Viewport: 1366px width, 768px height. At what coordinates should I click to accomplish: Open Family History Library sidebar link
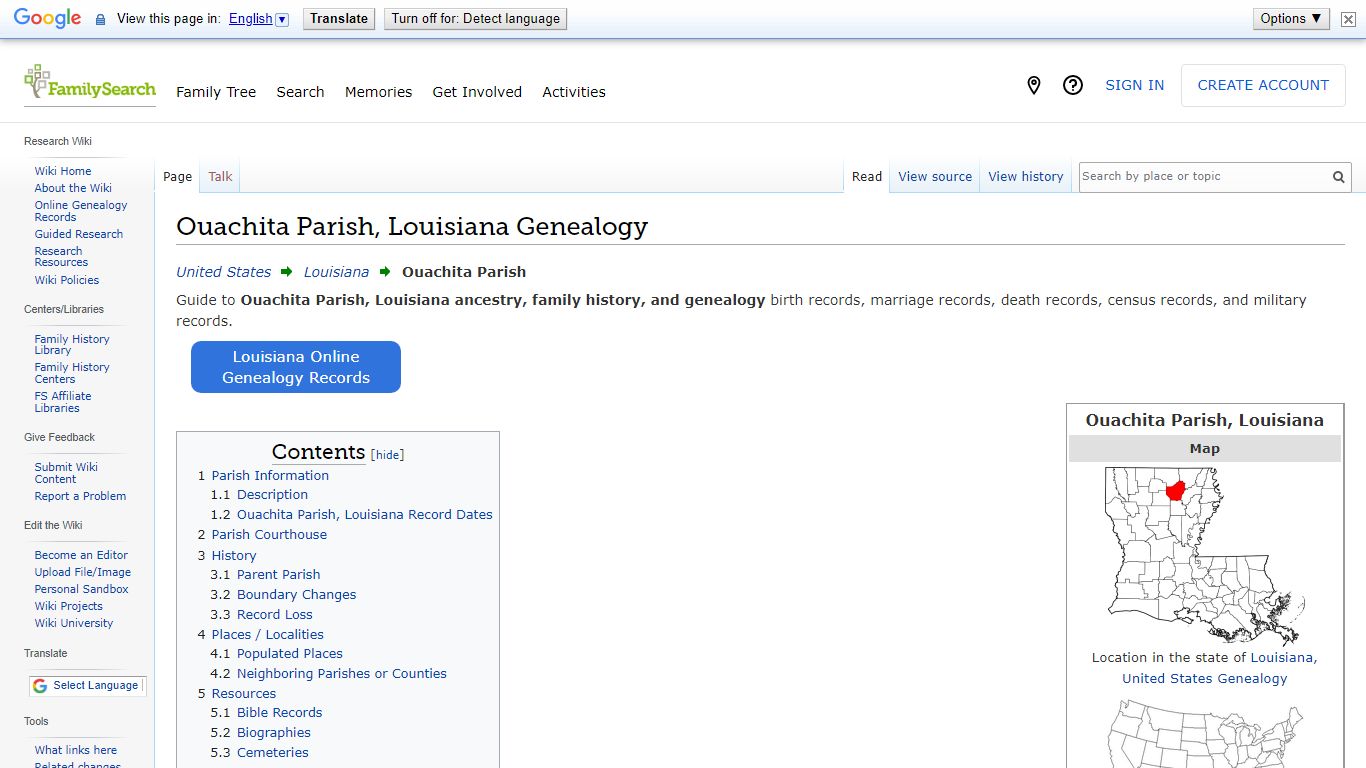pos(72,345)
